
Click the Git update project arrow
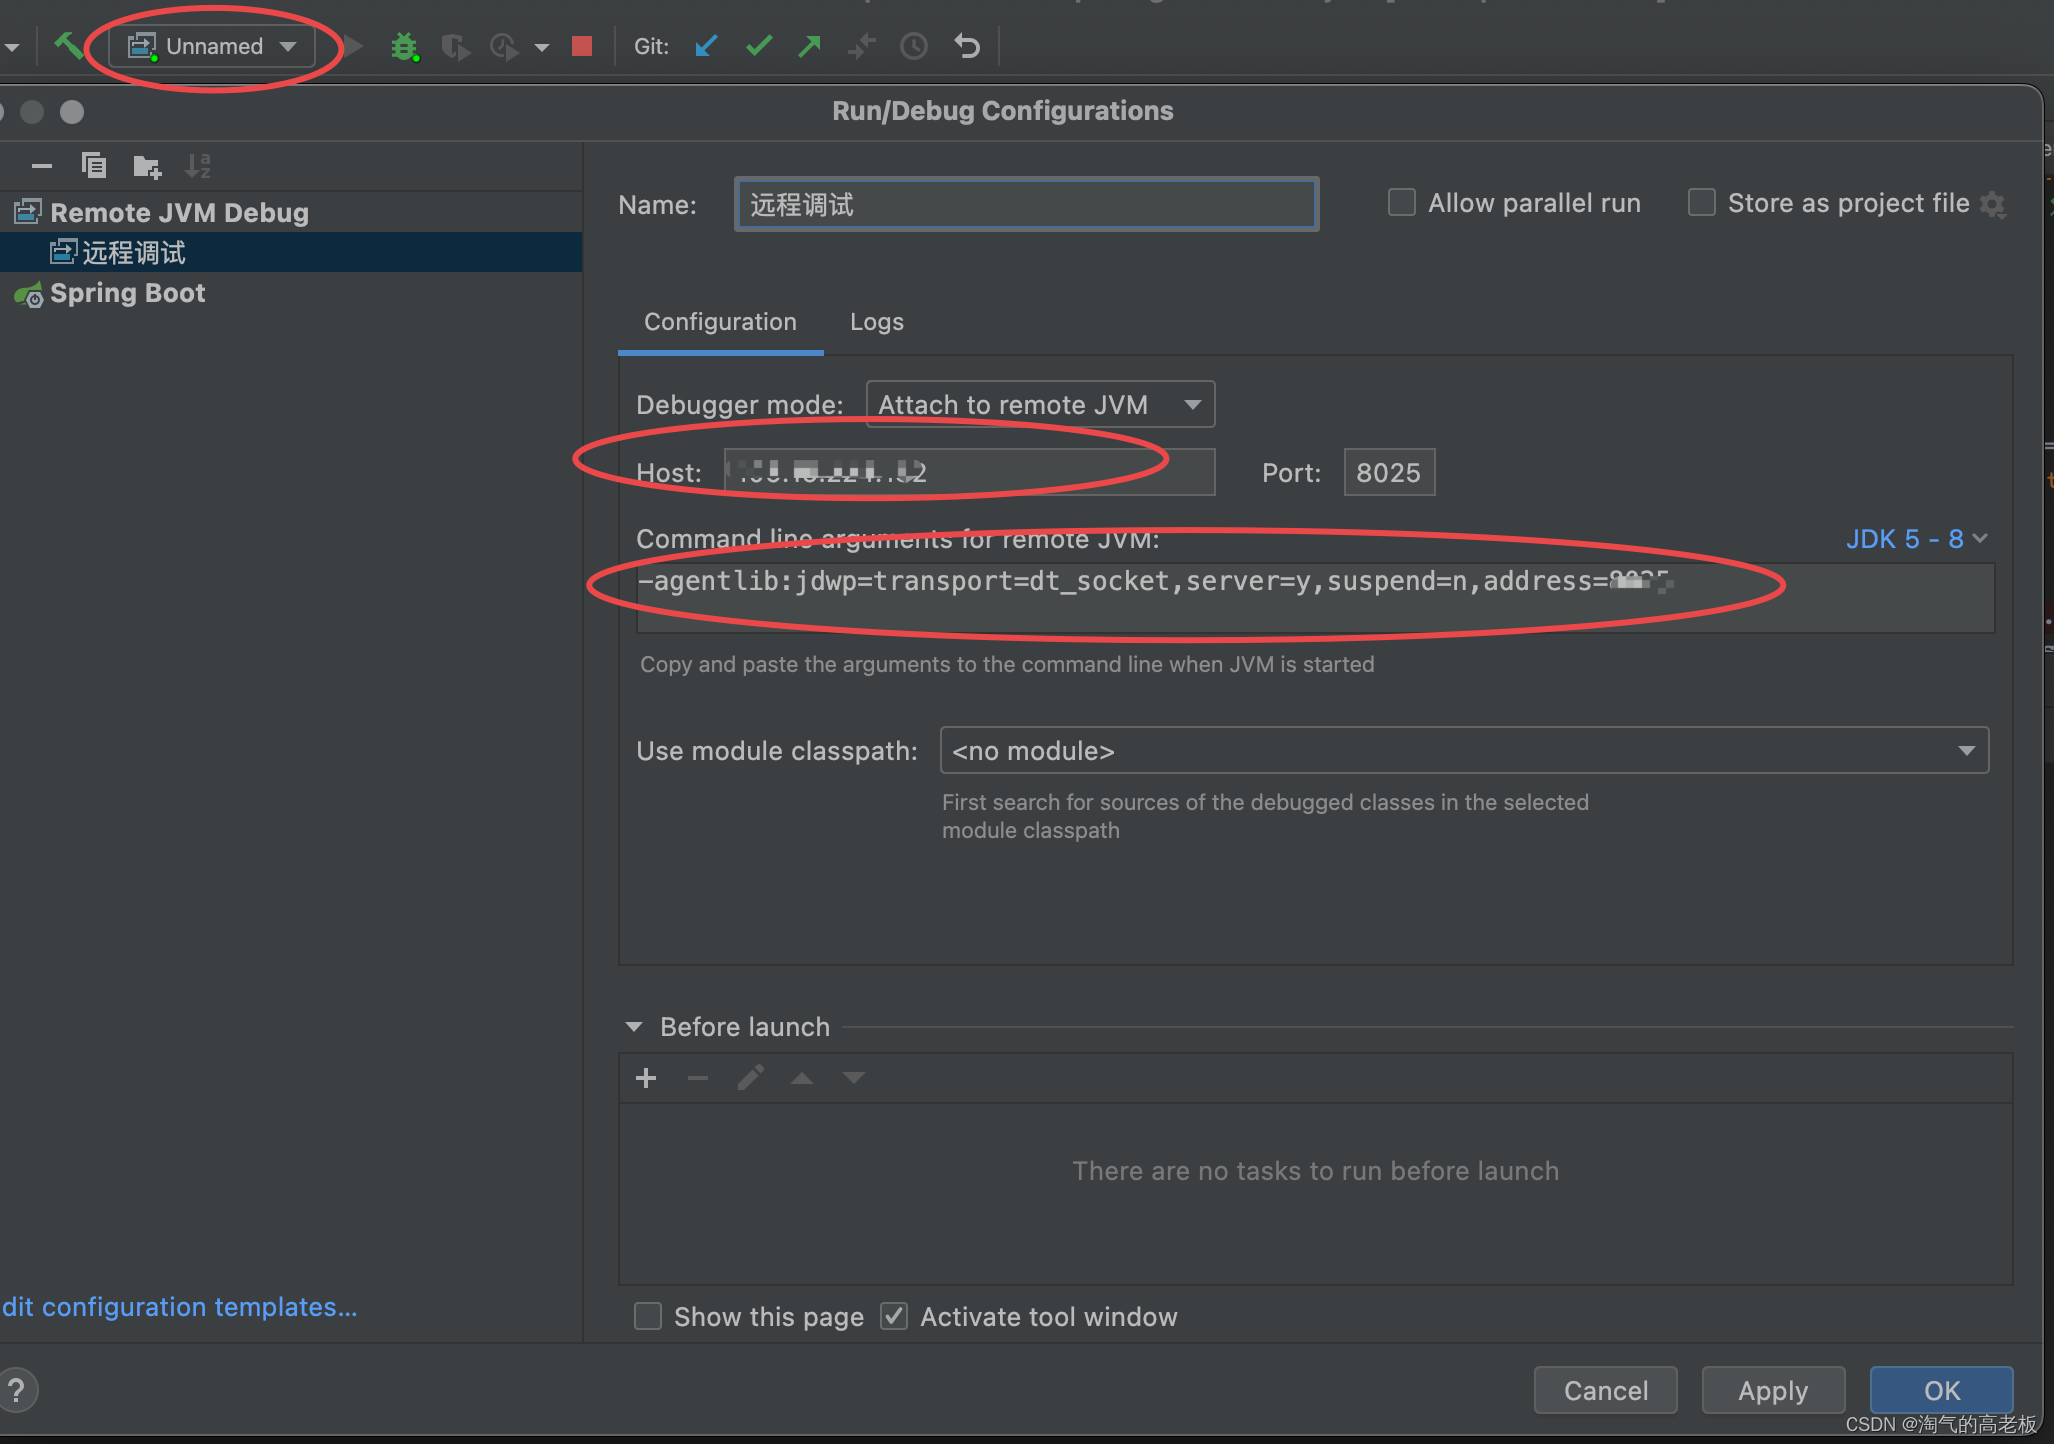706,46
